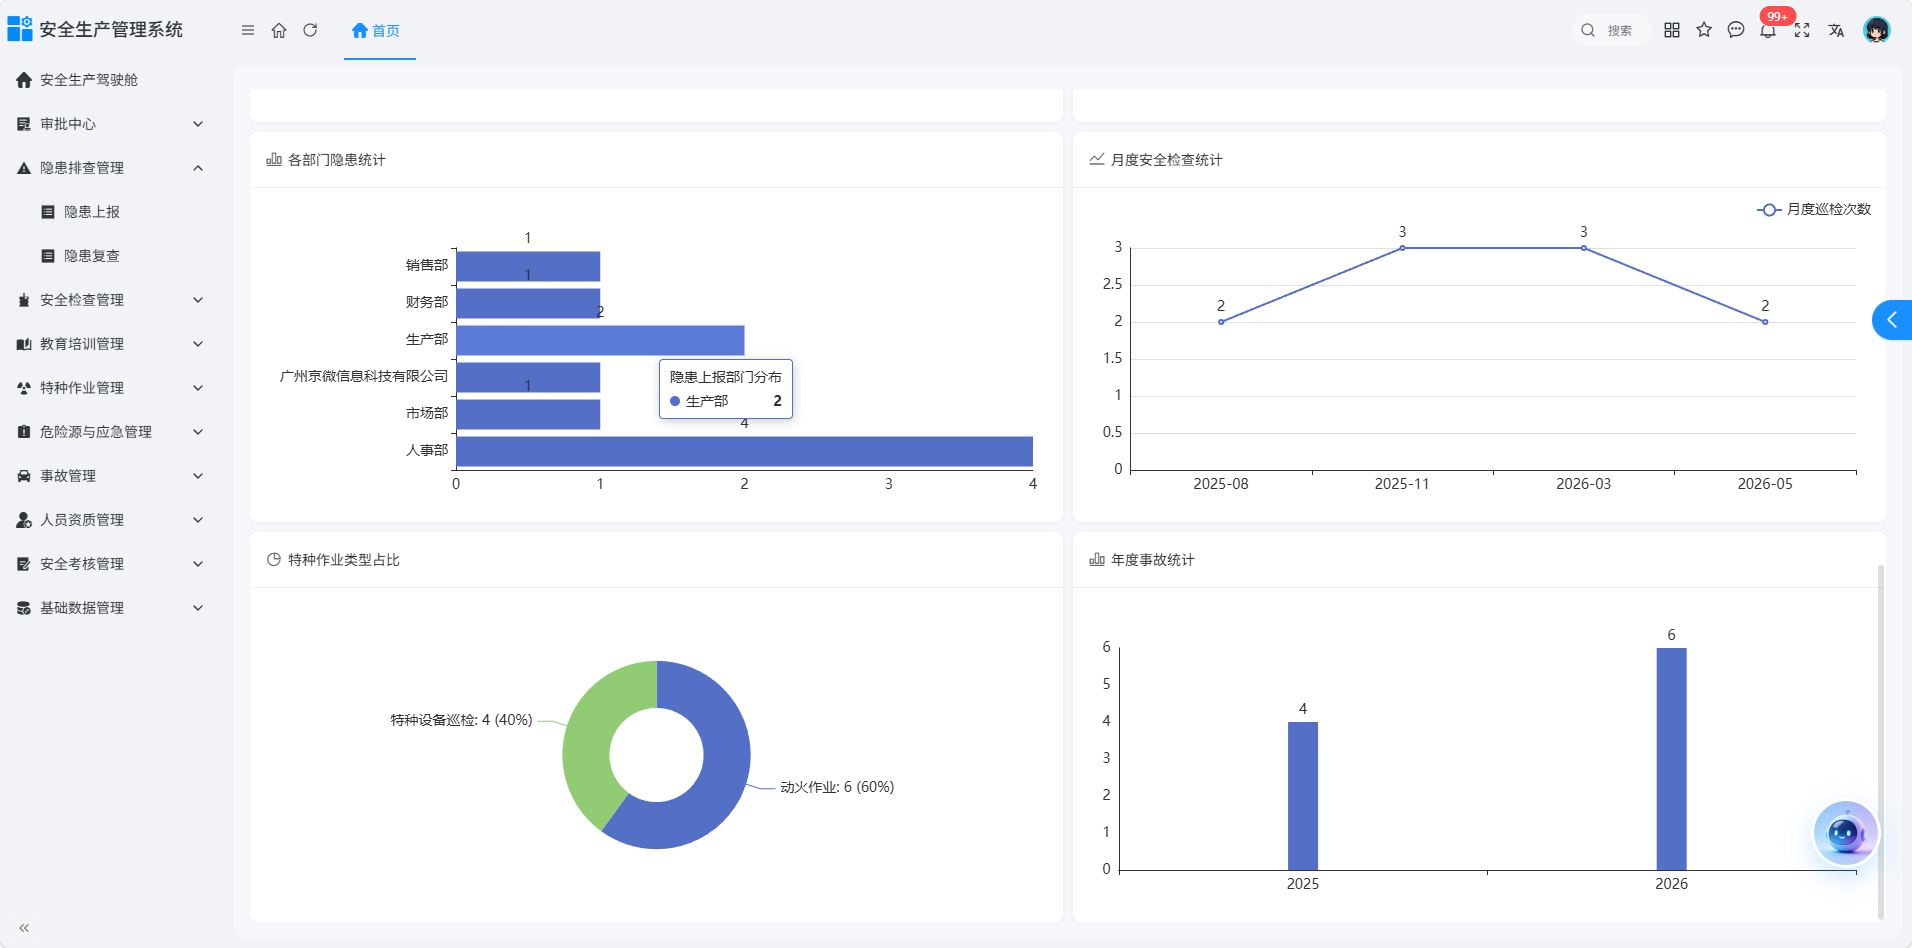Image resolution: width=1912 pixels, height=948 pixels.
Task: Open the AI assistant robot floating icon
Action: click(1845, 833)
